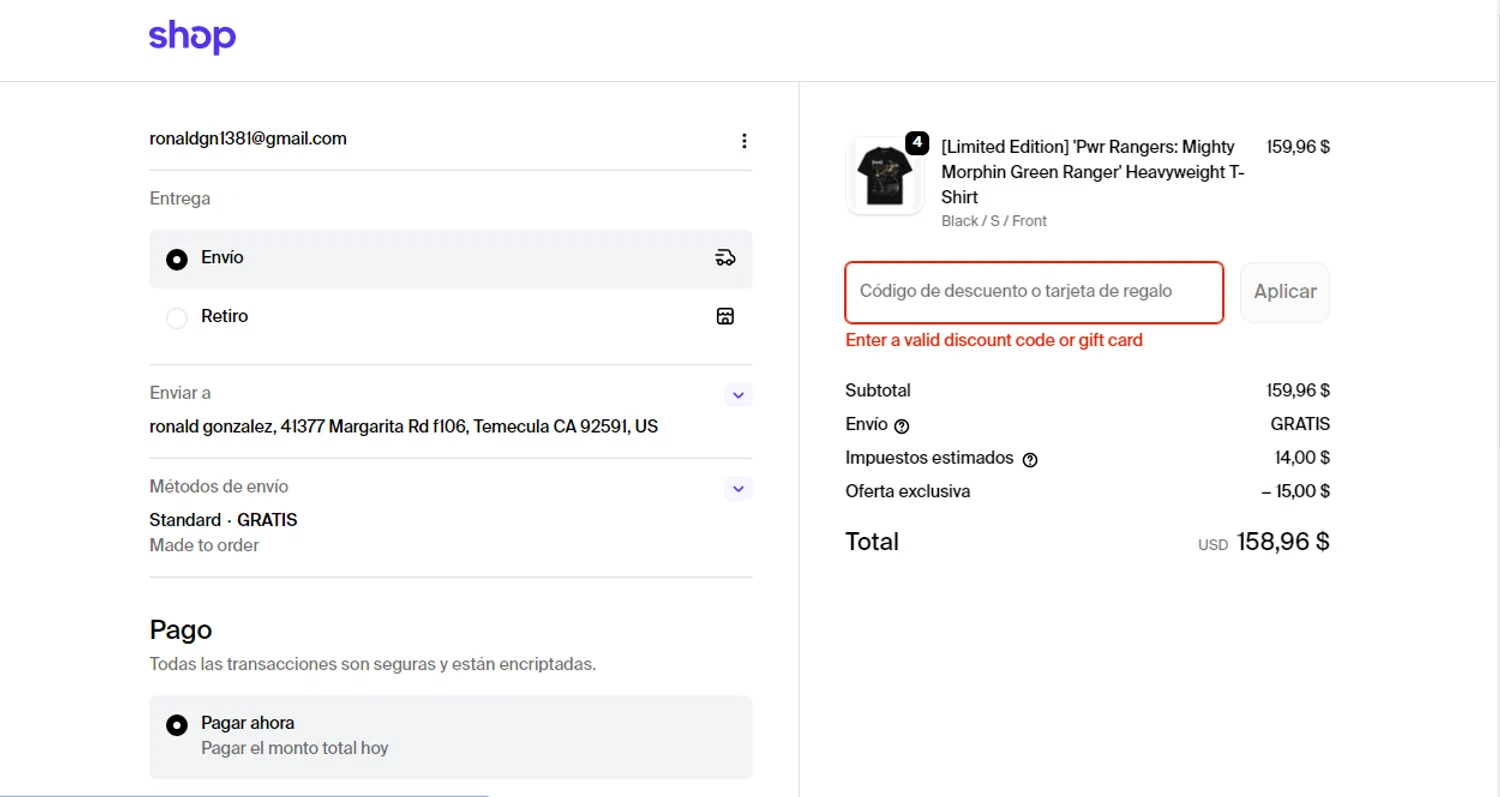Click the Total label in order summary
Image resolution: width=1500 pixels, height=797 pixels.
[872, 542]
